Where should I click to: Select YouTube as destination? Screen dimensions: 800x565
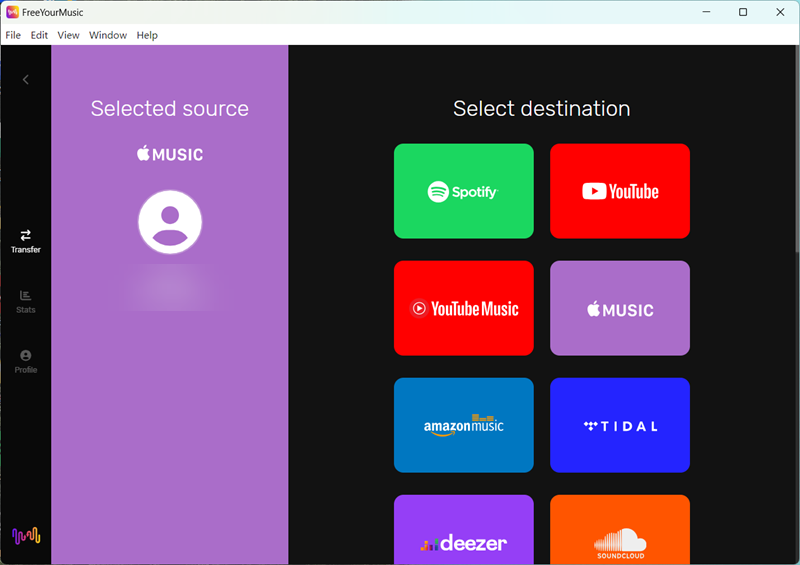[x=620, y=191]
